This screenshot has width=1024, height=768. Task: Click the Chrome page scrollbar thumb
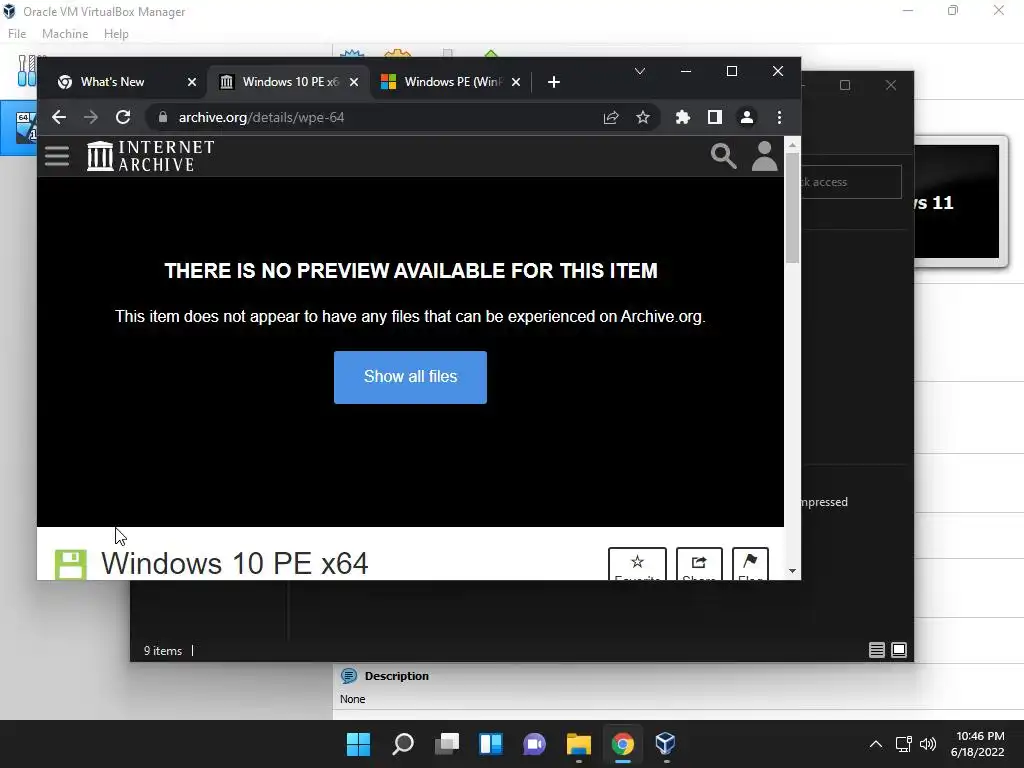tap(792, 208)
